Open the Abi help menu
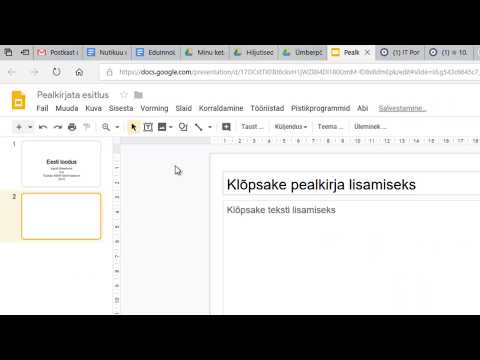Image resolution: width=480 pixels, height=360 pixels. click(363, 108)
